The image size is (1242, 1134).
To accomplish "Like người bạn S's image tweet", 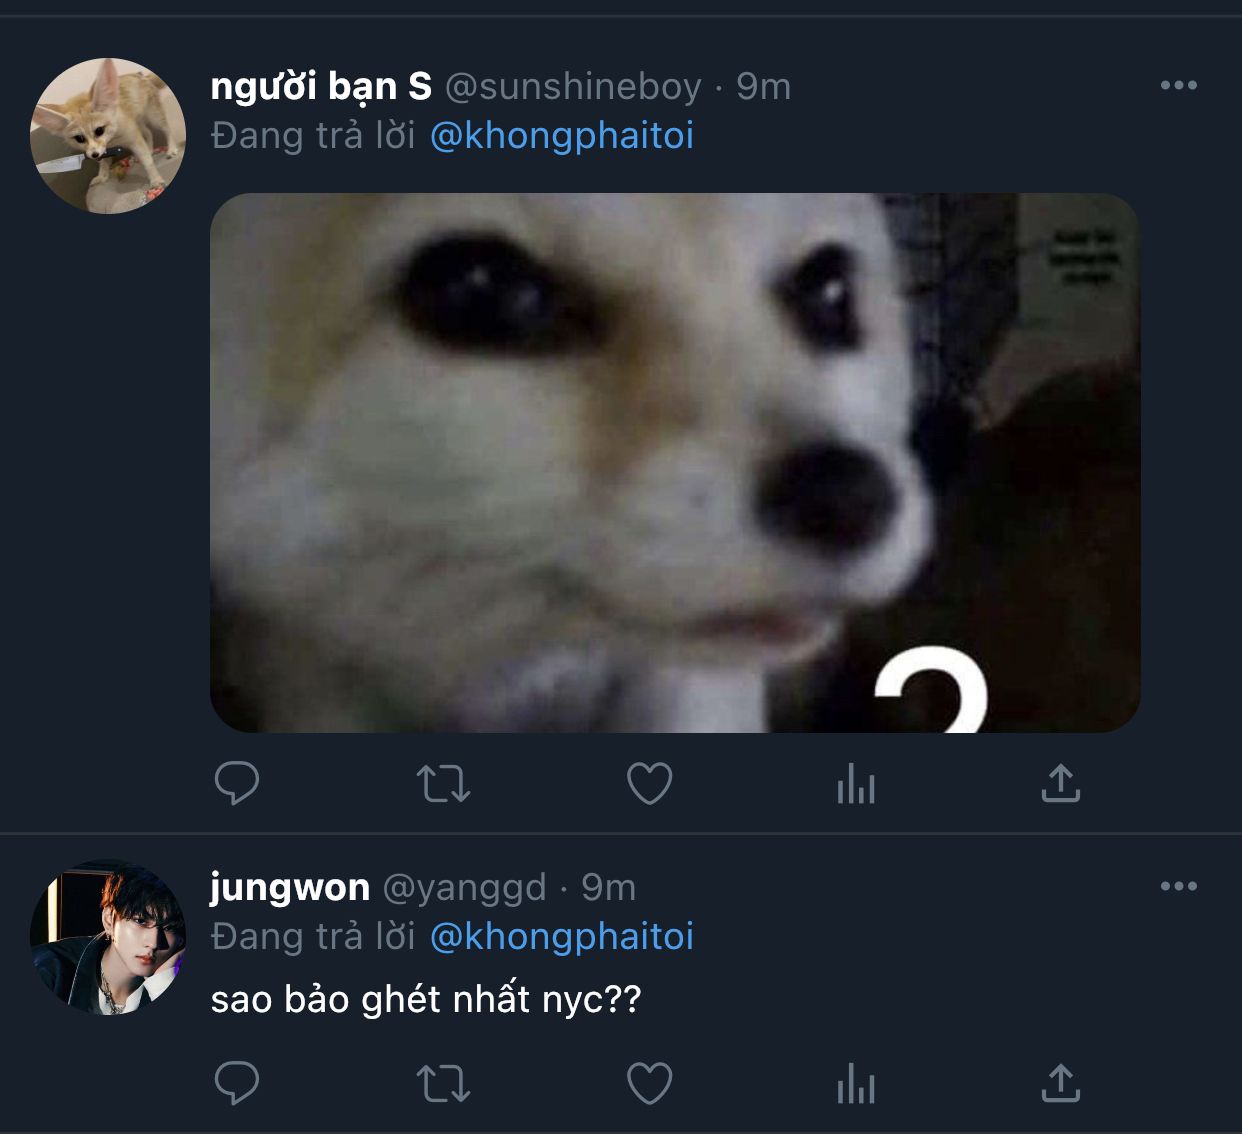I will click(x=649, y=783).
